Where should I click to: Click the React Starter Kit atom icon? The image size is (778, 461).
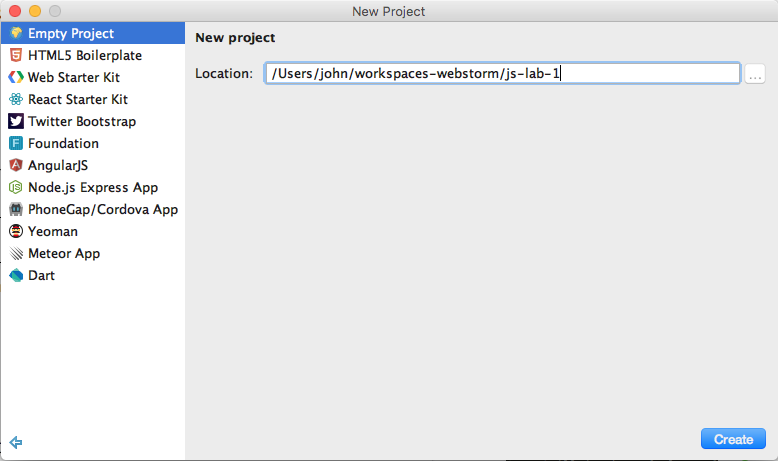coord(16,99)
